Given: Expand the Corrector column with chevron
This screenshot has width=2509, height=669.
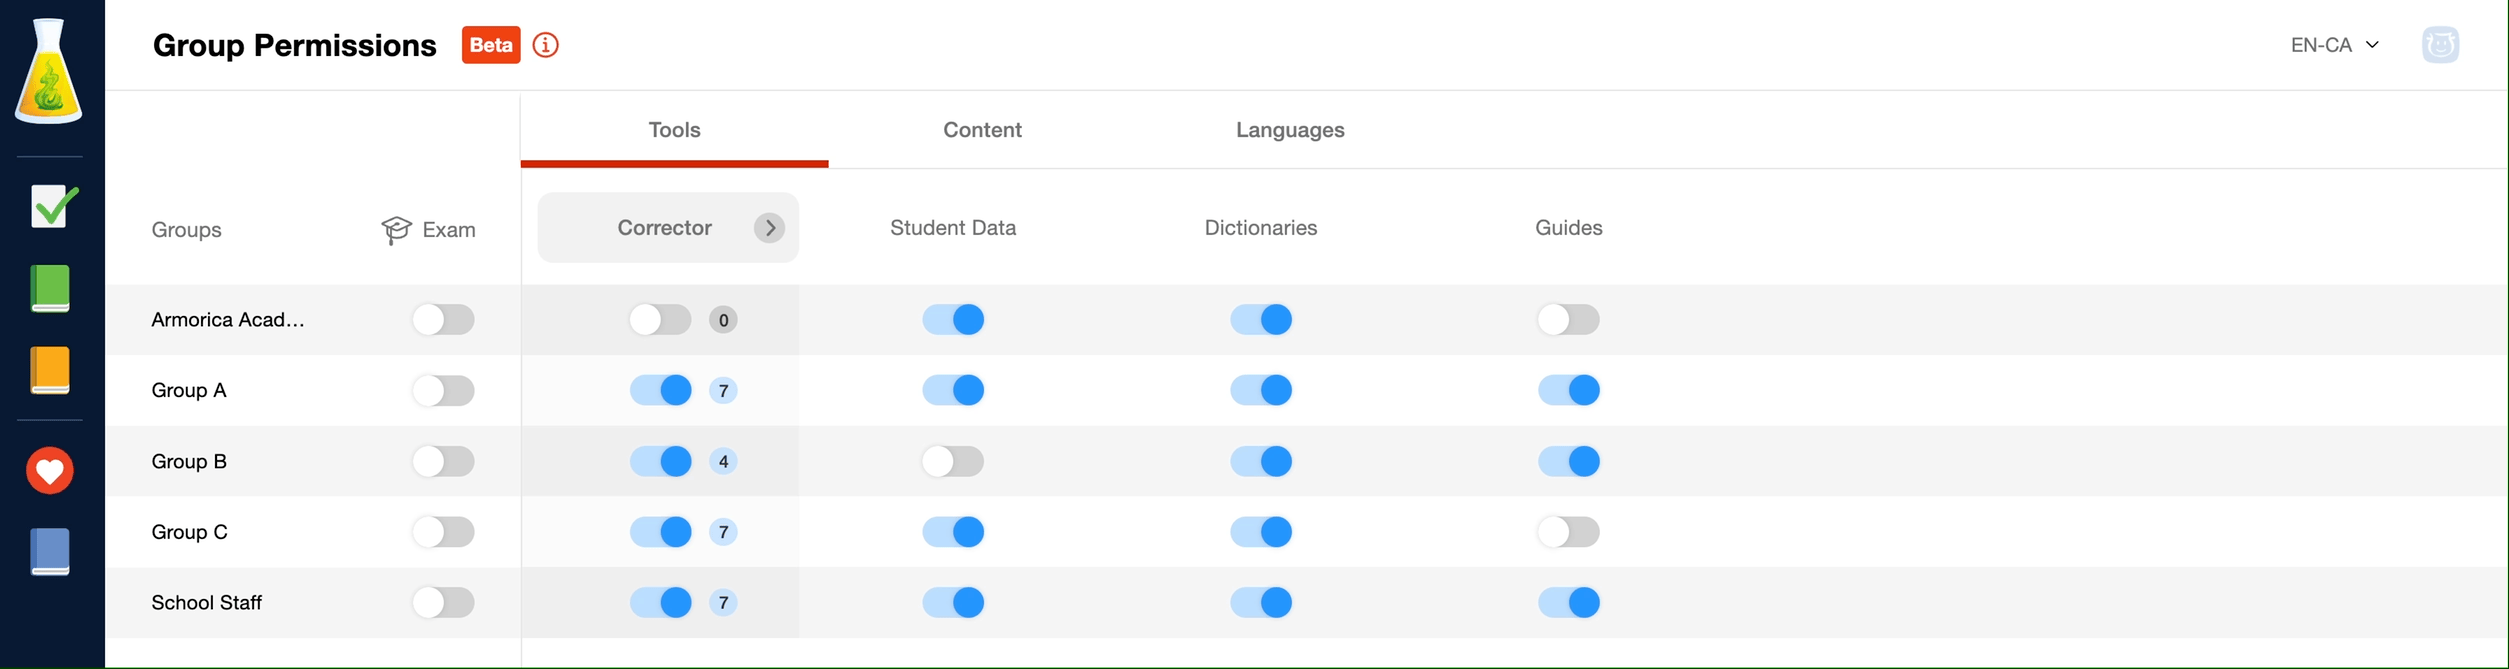Looking at the screenshot, I should (x=769, y=228).
